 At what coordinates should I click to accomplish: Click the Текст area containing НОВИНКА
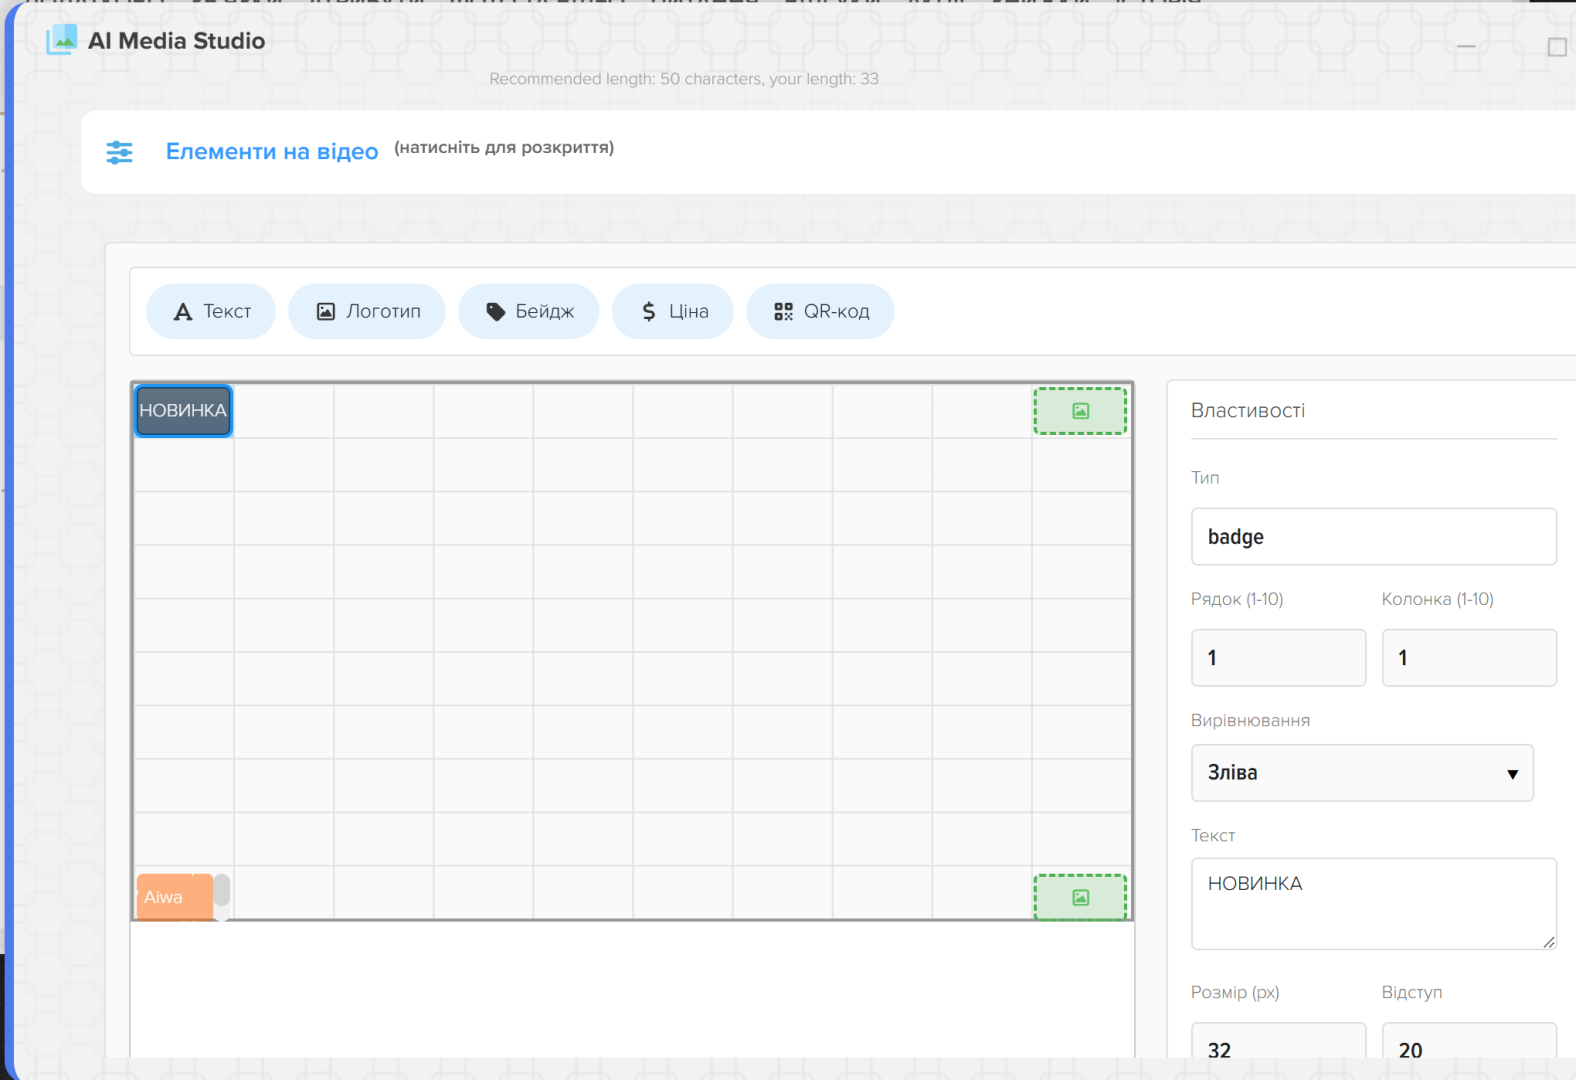tap(1374, 904)
